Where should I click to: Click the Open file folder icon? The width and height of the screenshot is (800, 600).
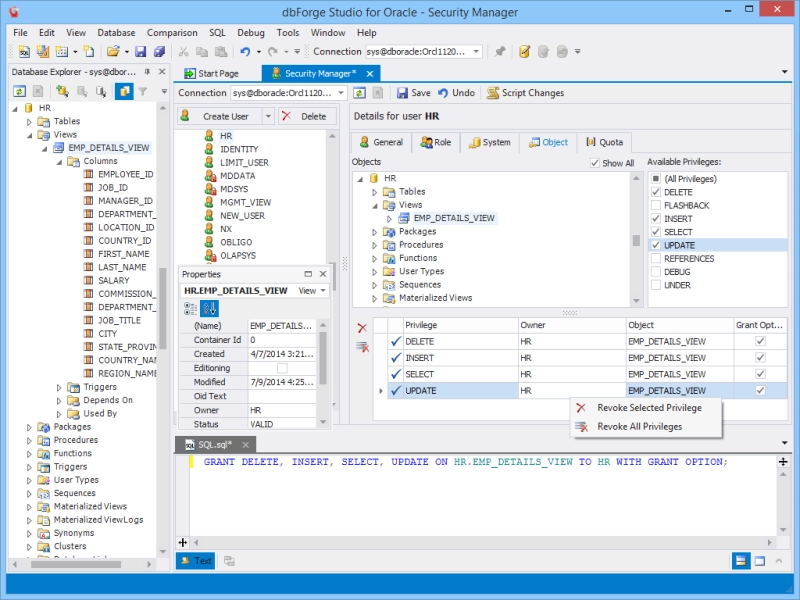[113, 52]
